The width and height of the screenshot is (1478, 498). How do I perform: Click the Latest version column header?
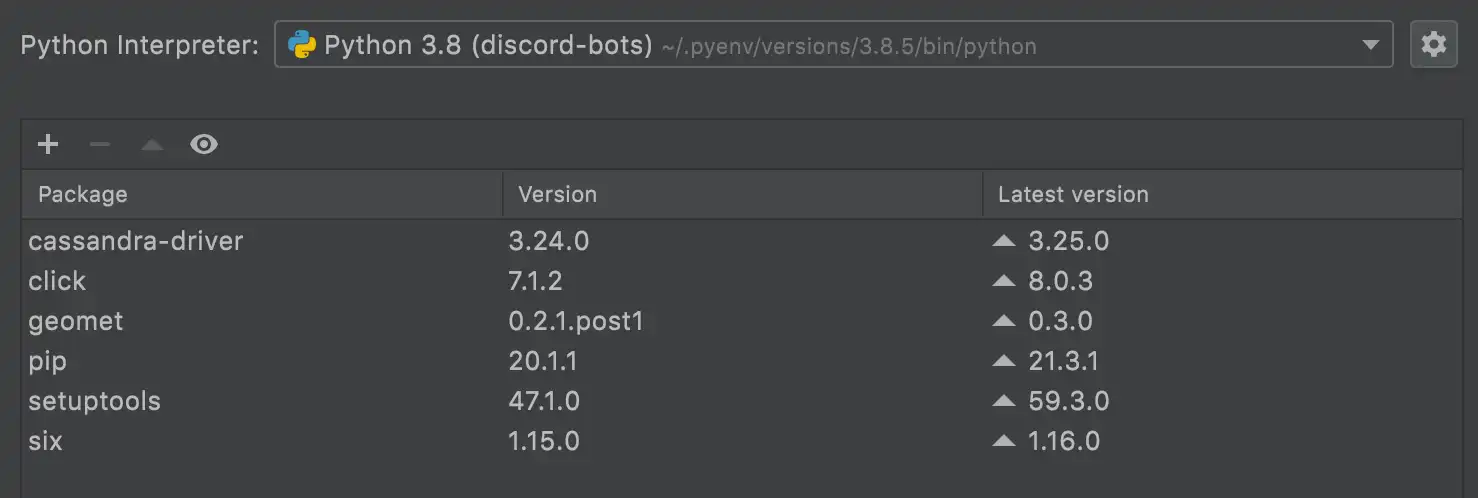point(1223,194)
